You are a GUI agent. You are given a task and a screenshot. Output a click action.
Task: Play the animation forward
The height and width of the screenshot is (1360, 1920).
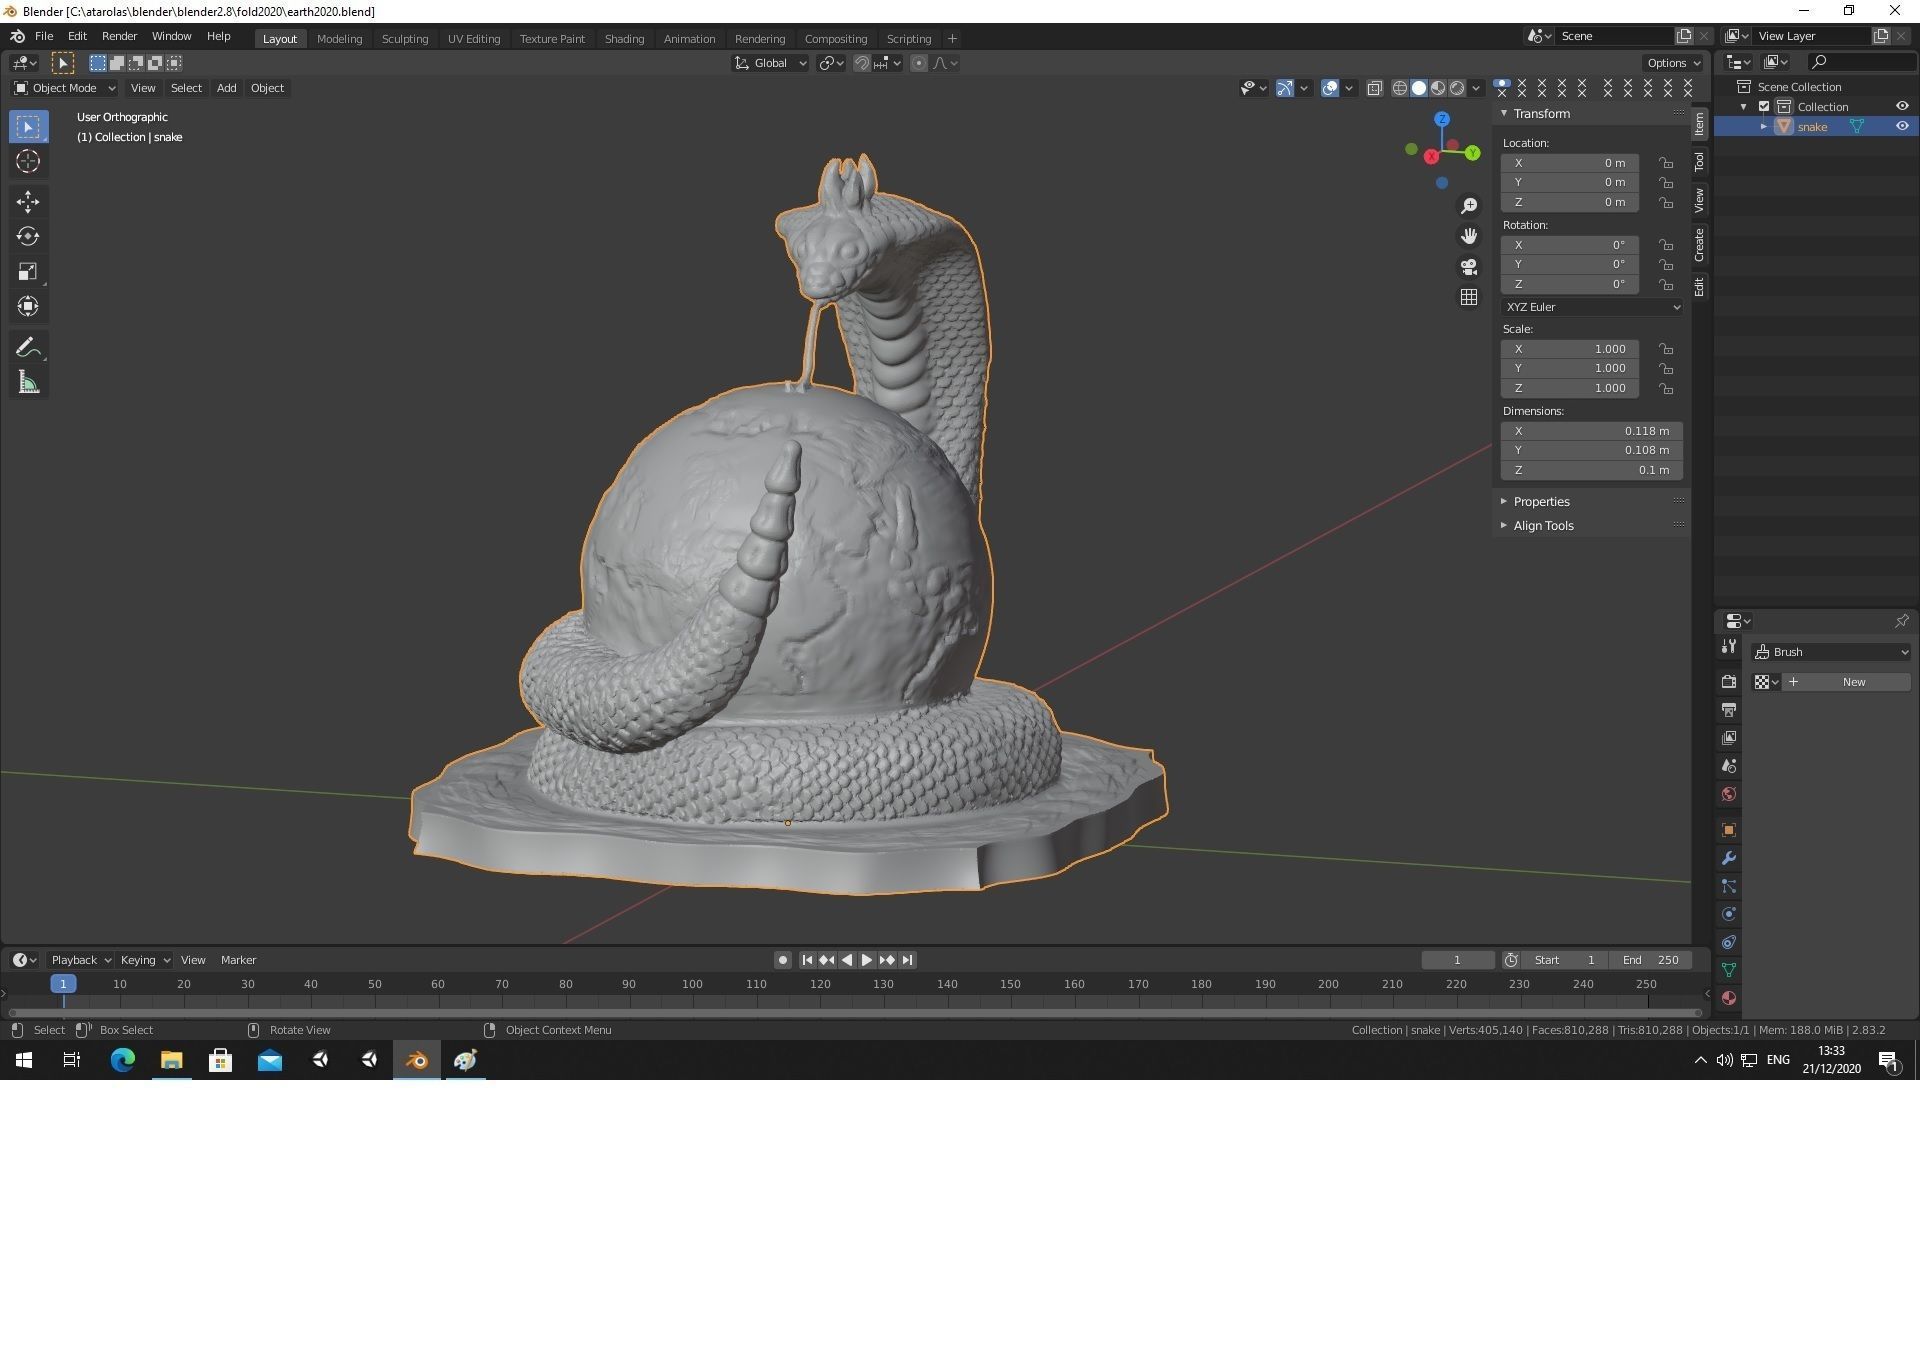[x=867, y=960]
